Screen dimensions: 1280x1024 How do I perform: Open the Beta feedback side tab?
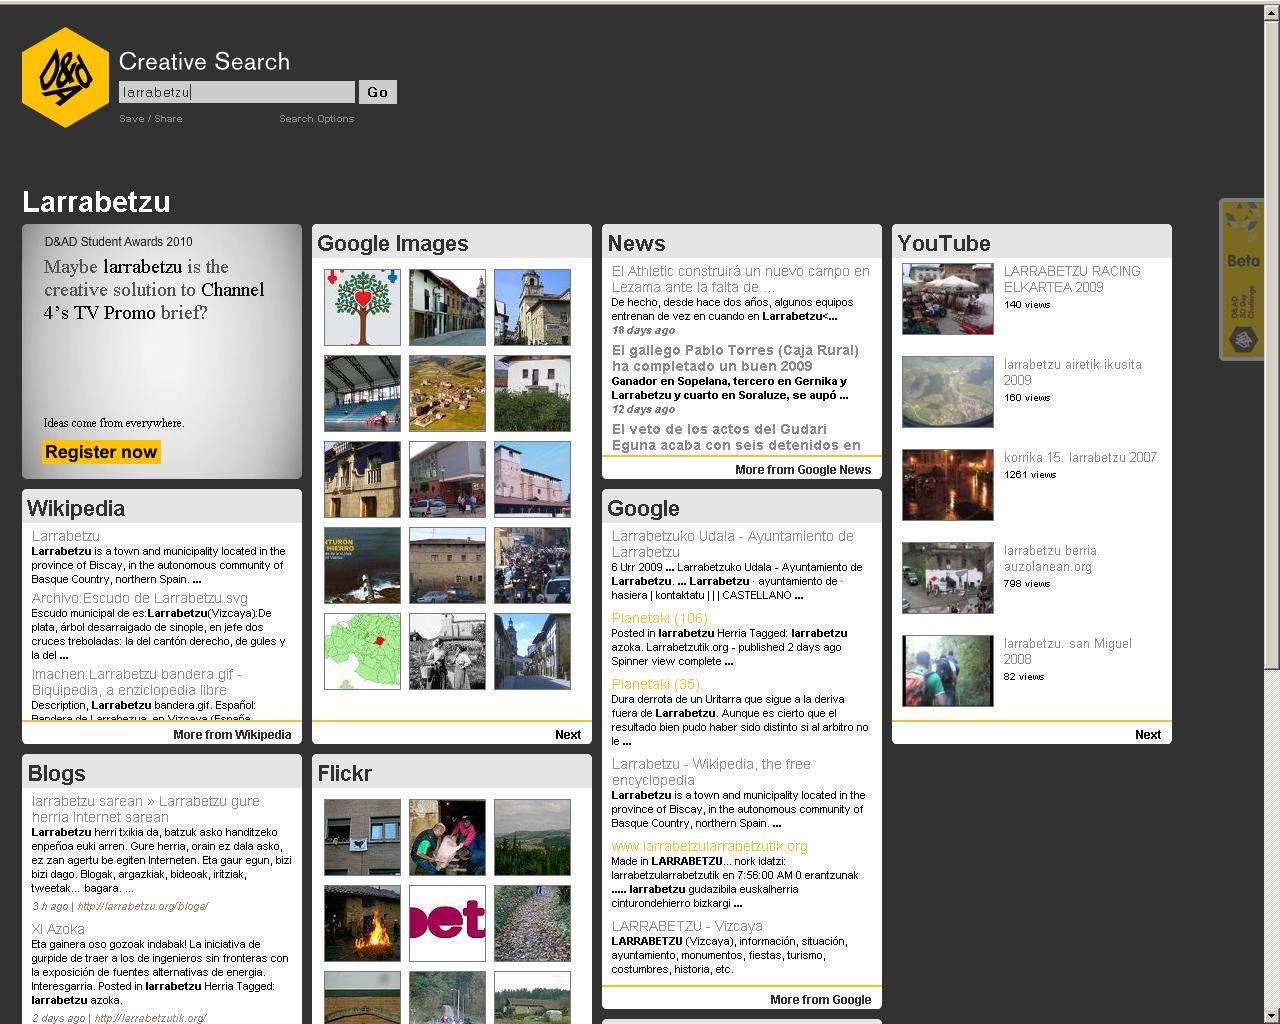(x=1243, y=280)
